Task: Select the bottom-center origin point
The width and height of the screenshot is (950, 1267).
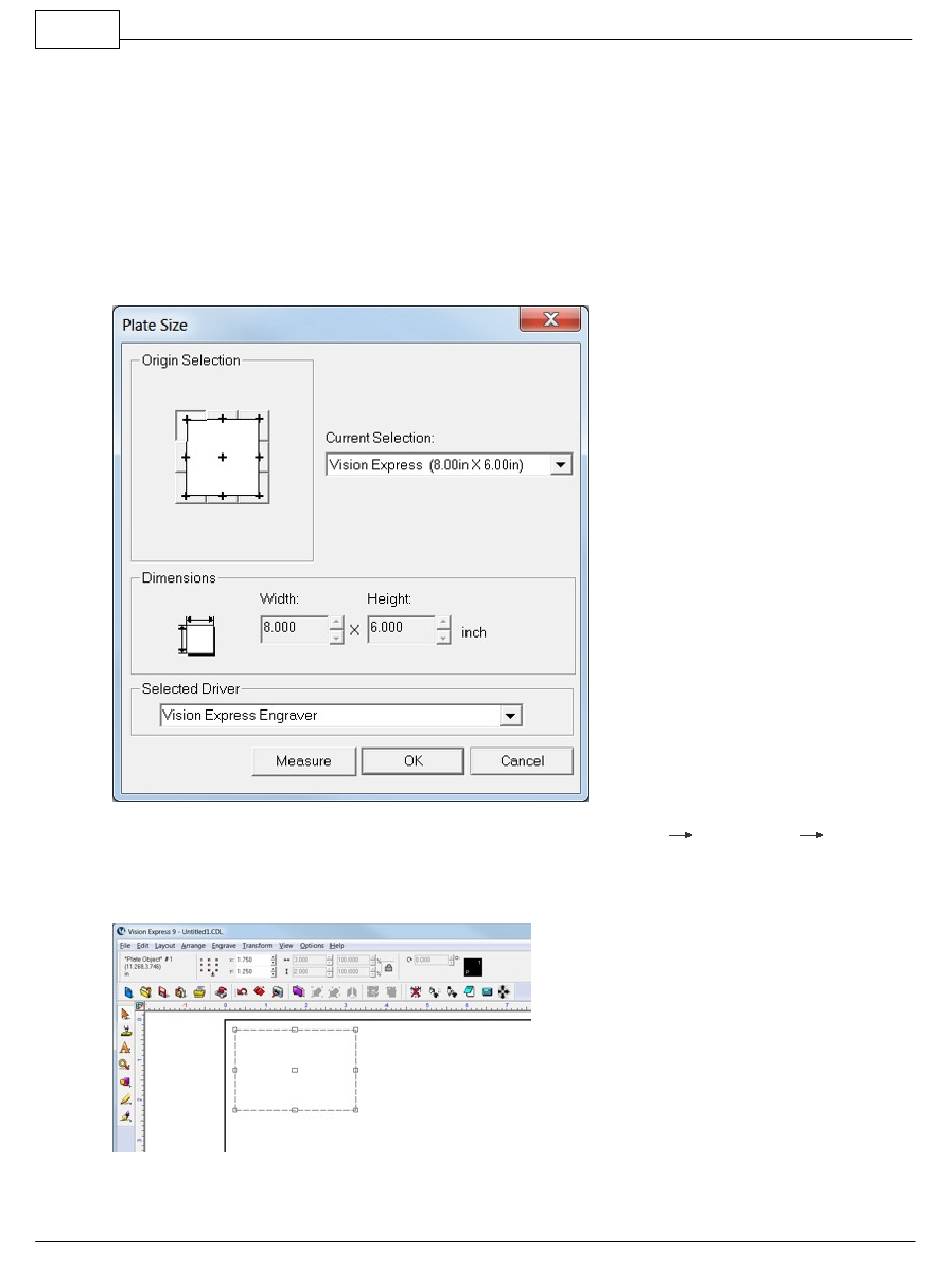Action: (x=222, y=495)
